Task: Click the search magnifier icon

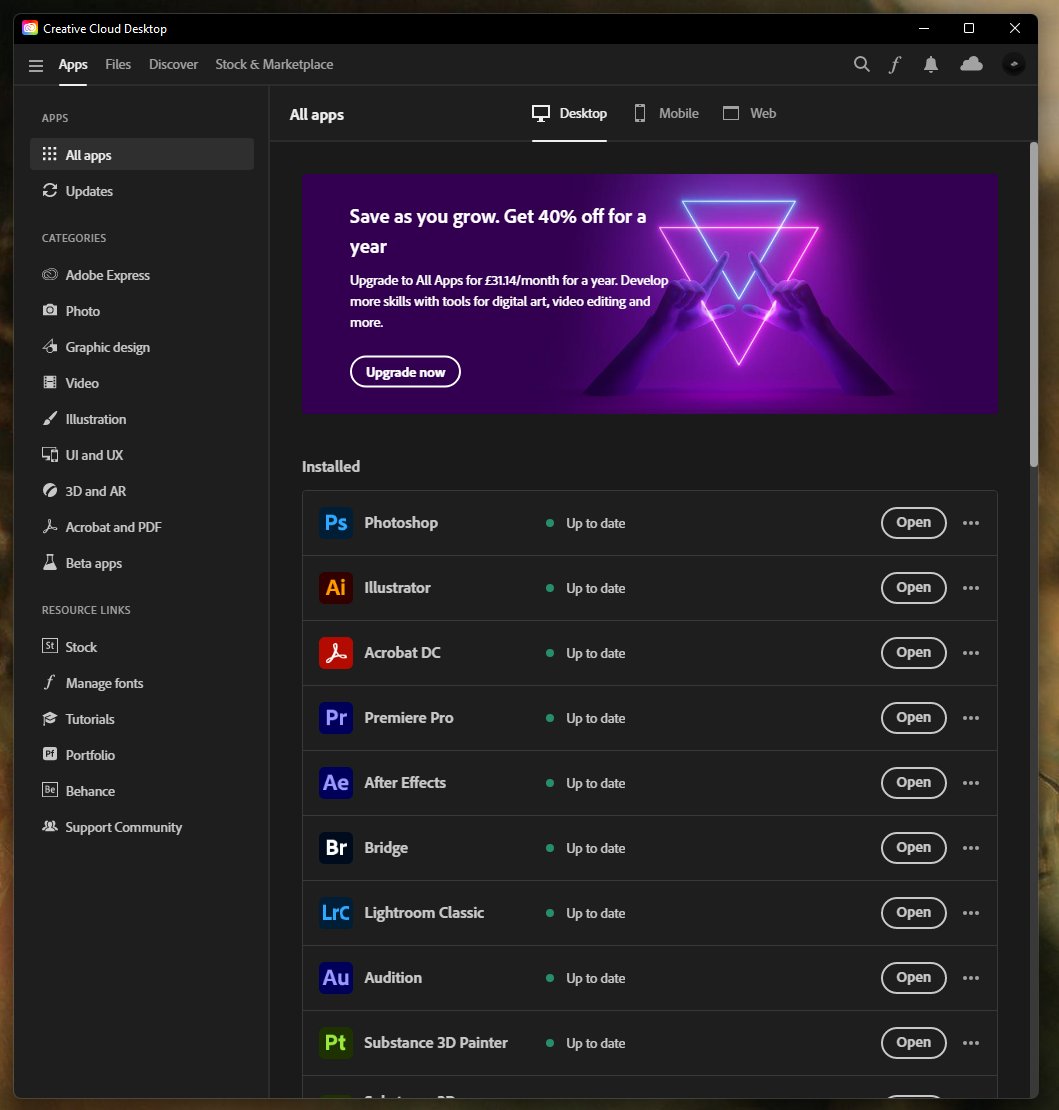Action: 861,64
